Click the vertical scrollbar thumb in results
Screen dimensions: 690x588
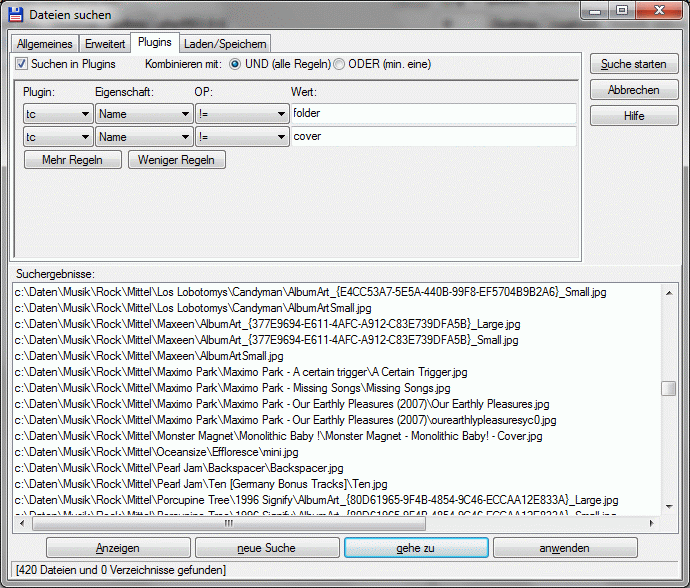[x=669, y=389]
